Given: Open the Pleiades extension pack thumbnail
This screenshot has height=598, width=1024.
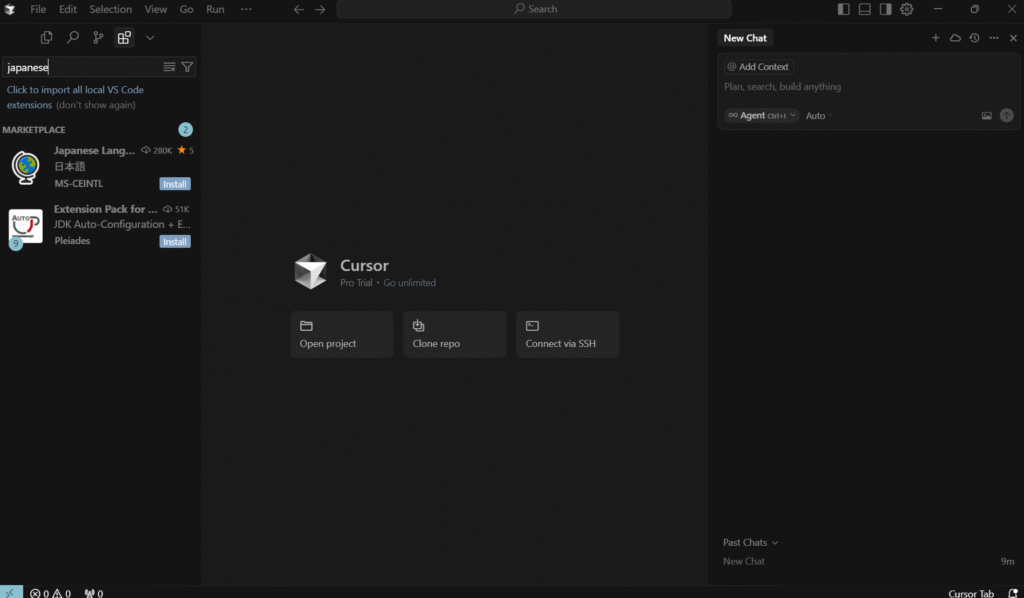Looking at the screenshot, I should (25, 226).
